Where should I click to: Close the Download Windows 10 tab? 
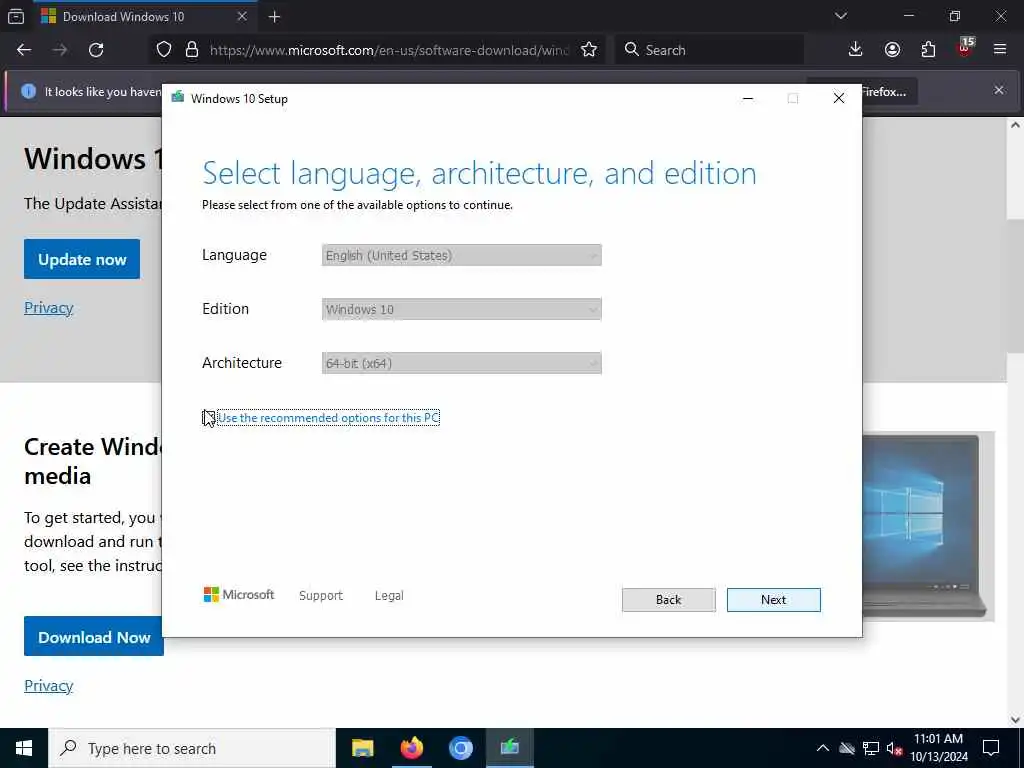pyautogui.click(x=242, y=16)
